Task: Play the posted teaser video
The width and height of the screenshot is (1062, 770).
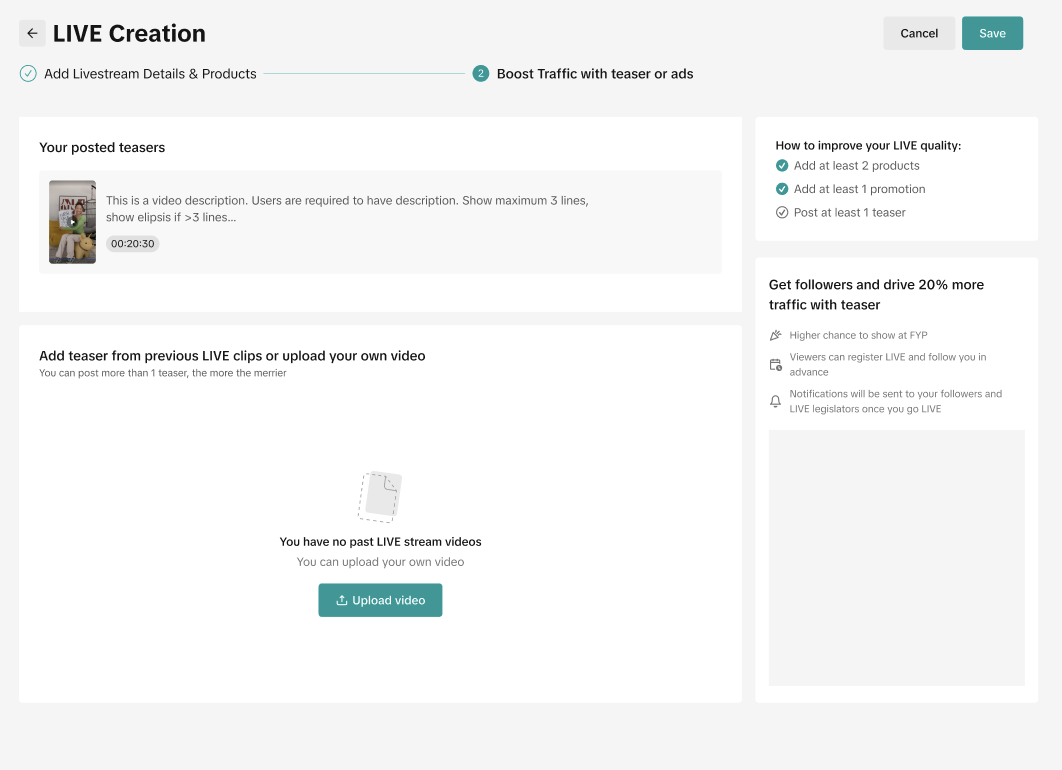Action: 72,222
